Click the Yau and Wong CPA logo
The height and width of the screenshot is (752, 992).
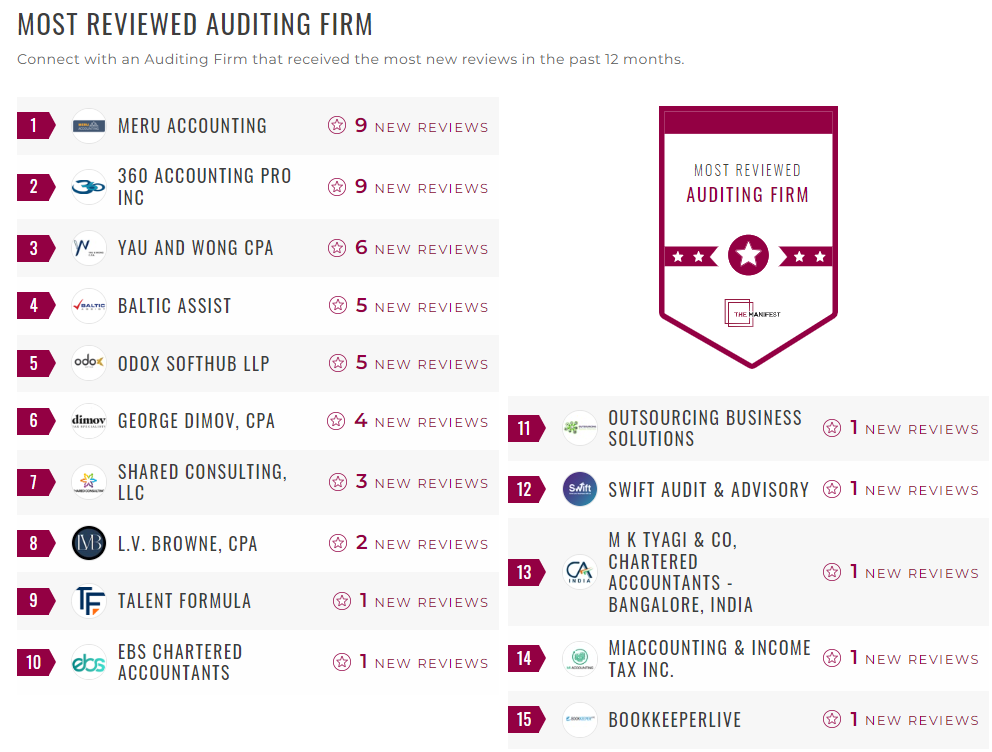[89, 248]
